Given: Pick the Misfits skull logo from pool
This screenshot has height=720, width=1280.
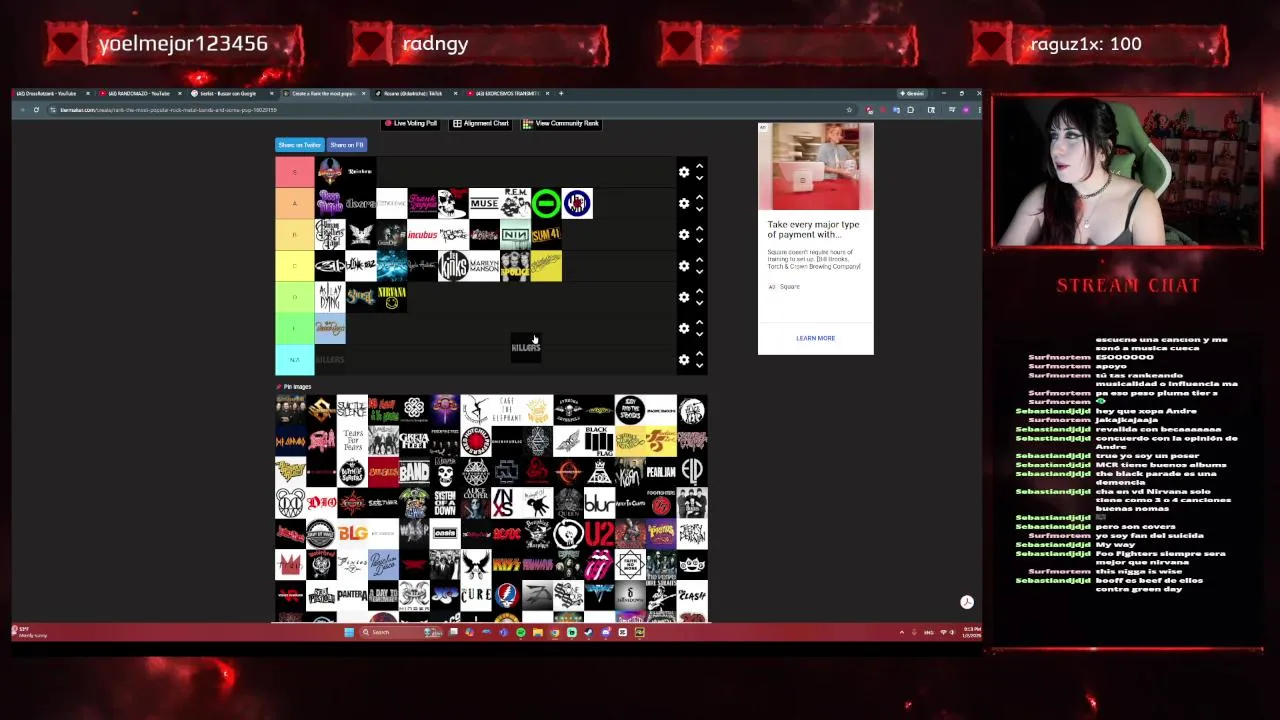Looking at the screenshot, I should tap(445, 472).
